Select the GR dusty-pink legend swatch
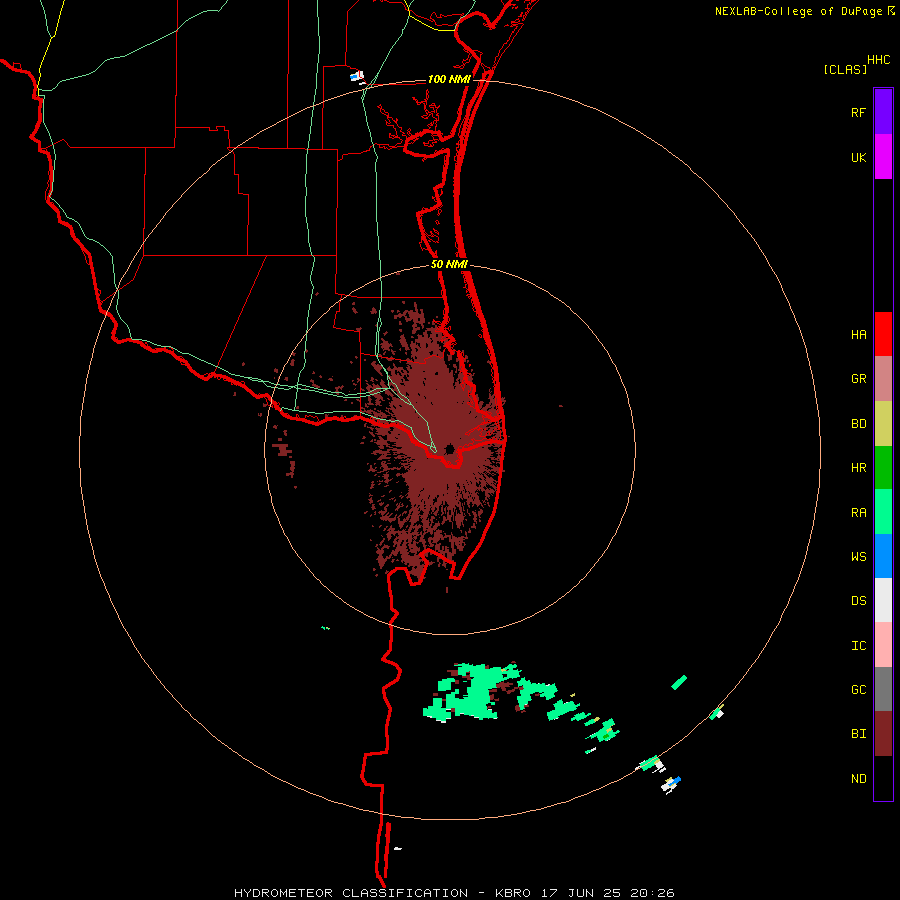900x900 pixels. coord(883,379)
